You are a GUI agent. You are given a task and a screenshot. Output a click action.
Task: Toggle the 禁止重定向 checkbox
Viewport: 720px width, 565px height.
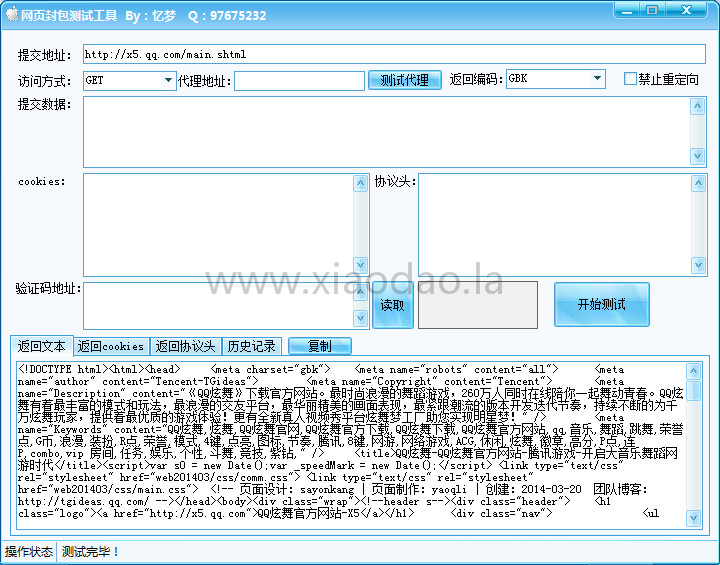630,79
